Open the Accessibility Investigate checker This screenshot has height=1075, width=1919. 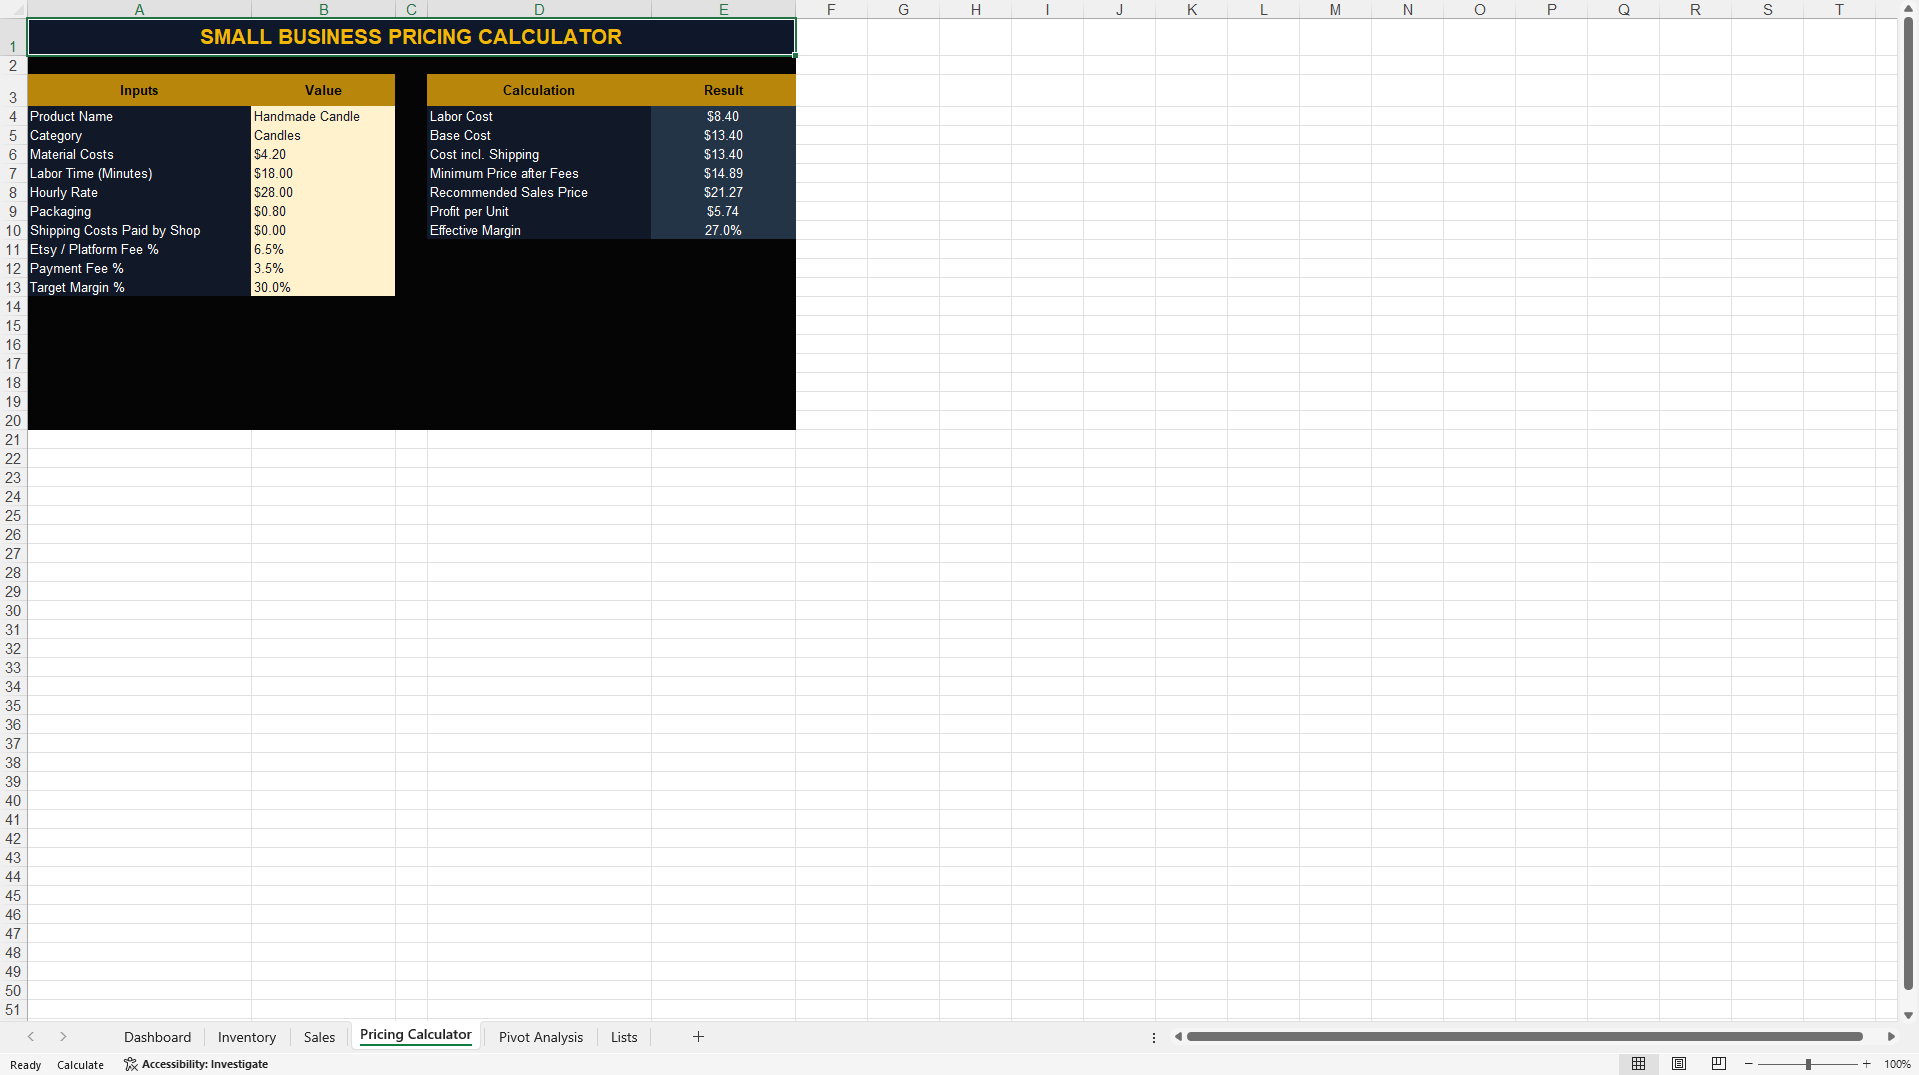tap(196, 1064)
